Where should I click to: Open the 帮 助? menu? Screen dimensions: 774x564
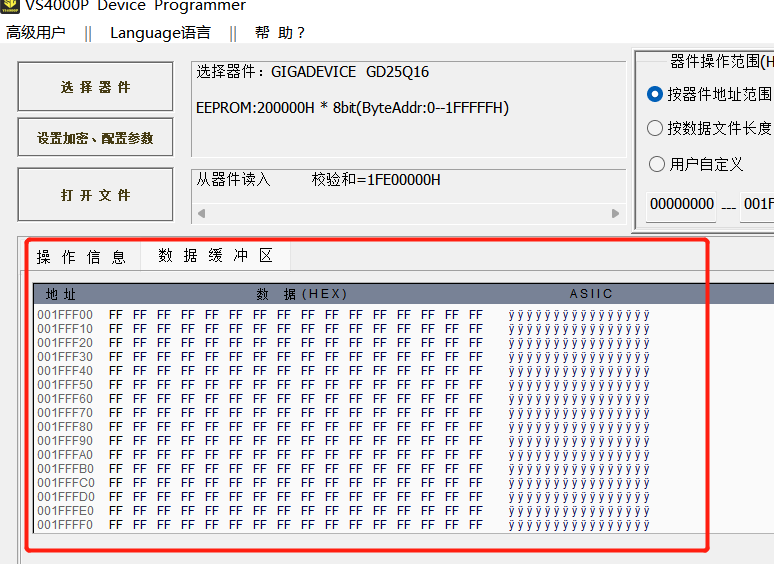(x=279, y=33)
